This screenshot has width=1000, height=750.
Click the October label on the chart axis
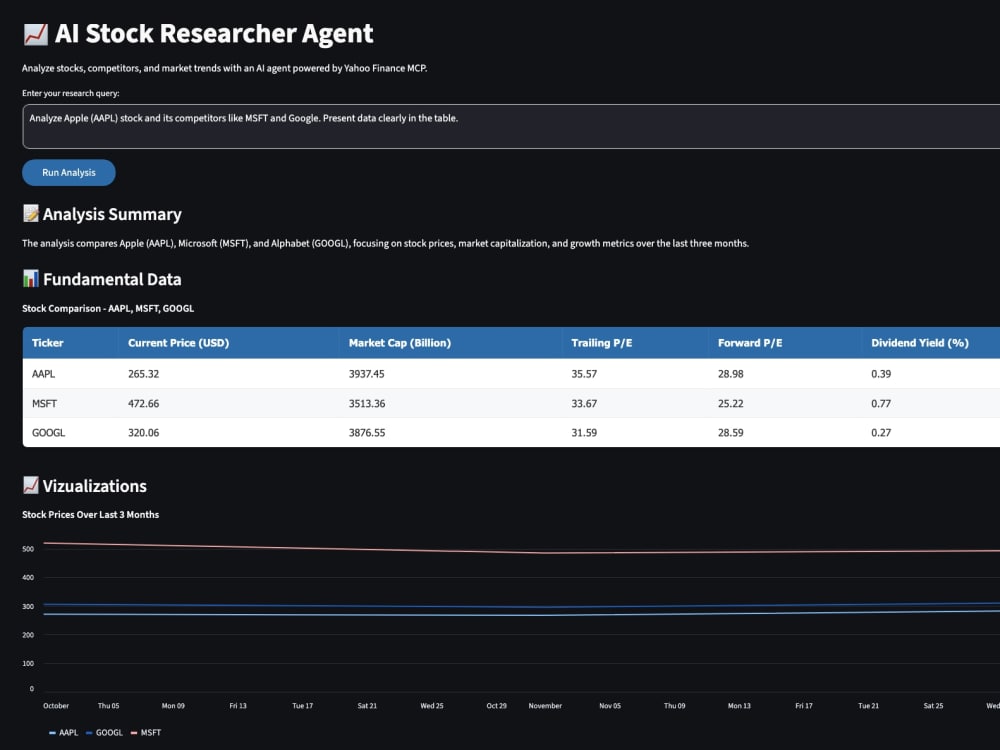tap(56, 706)
